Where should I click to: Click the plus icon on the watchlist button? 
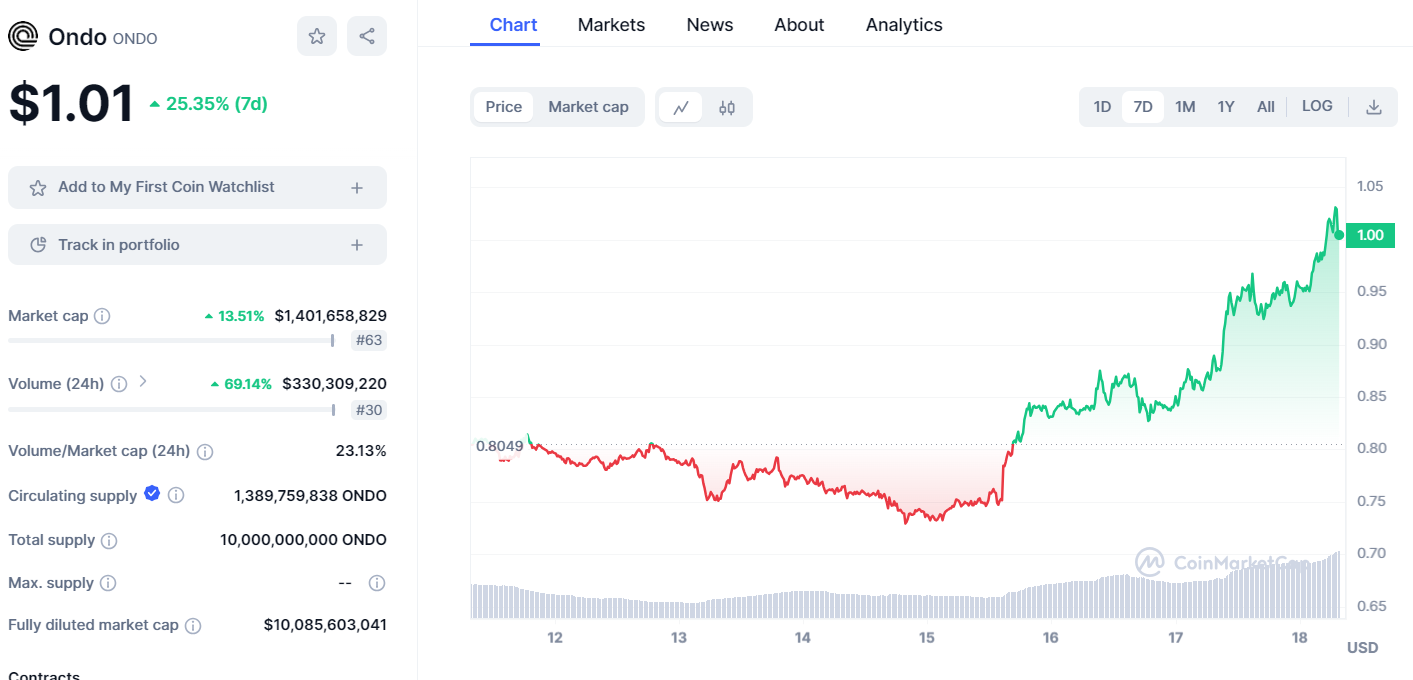357,188
